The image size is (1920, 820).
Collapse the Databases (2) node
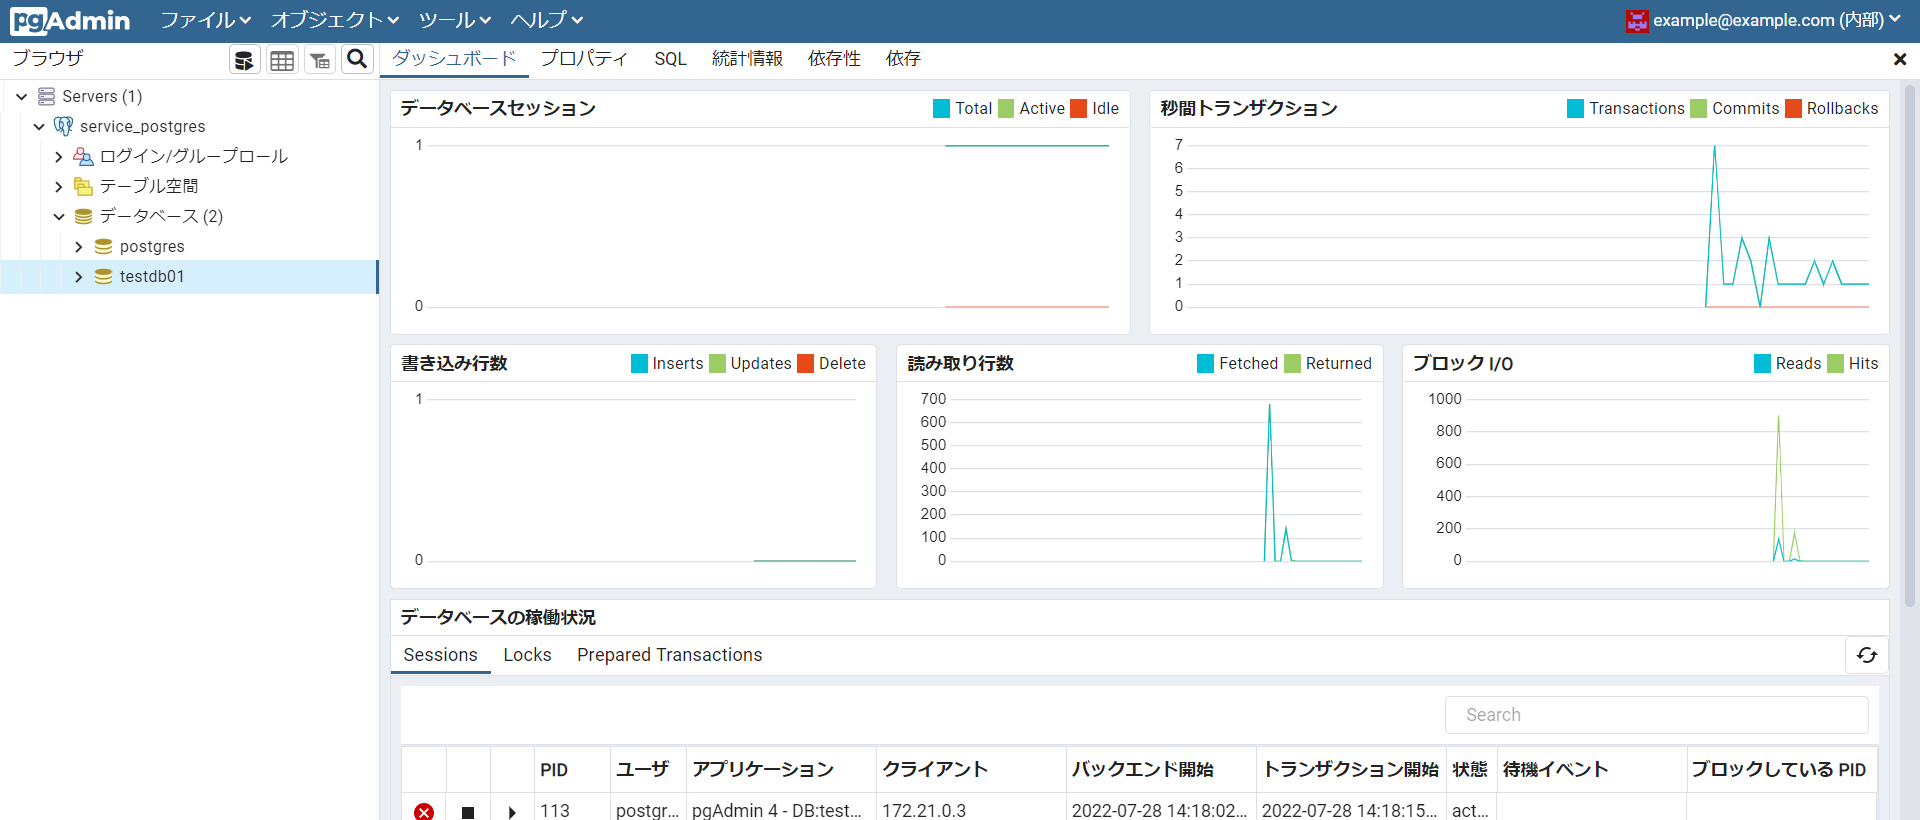tap(58, 216)
